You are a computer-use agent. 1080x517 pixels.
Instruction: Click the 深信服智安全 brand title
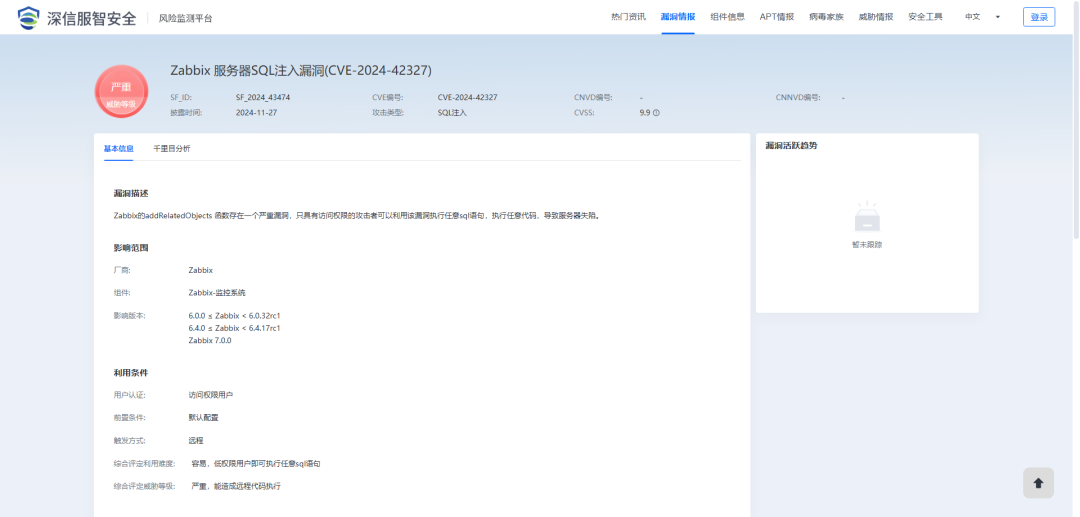[x=92, y=18]
